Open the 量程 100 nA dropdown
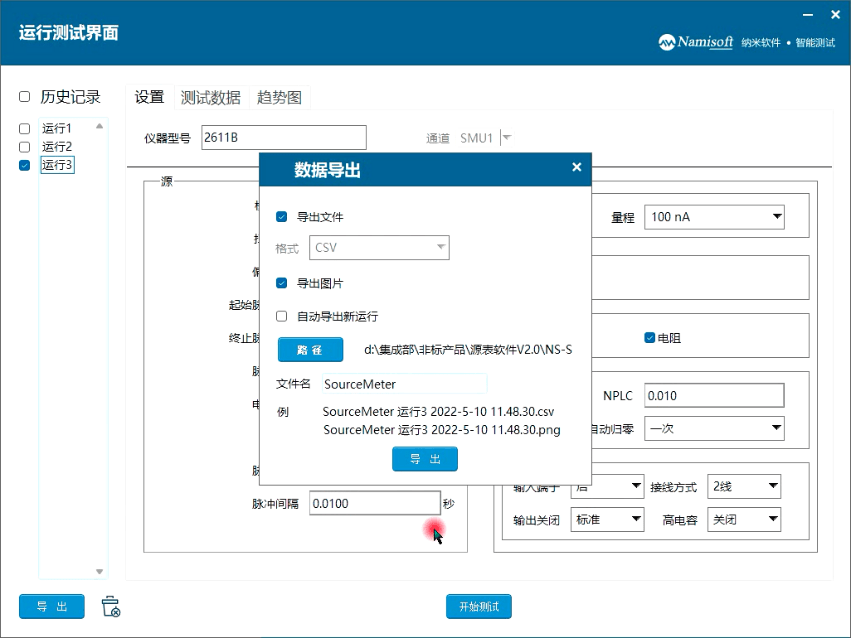 [x=713, y=215]
